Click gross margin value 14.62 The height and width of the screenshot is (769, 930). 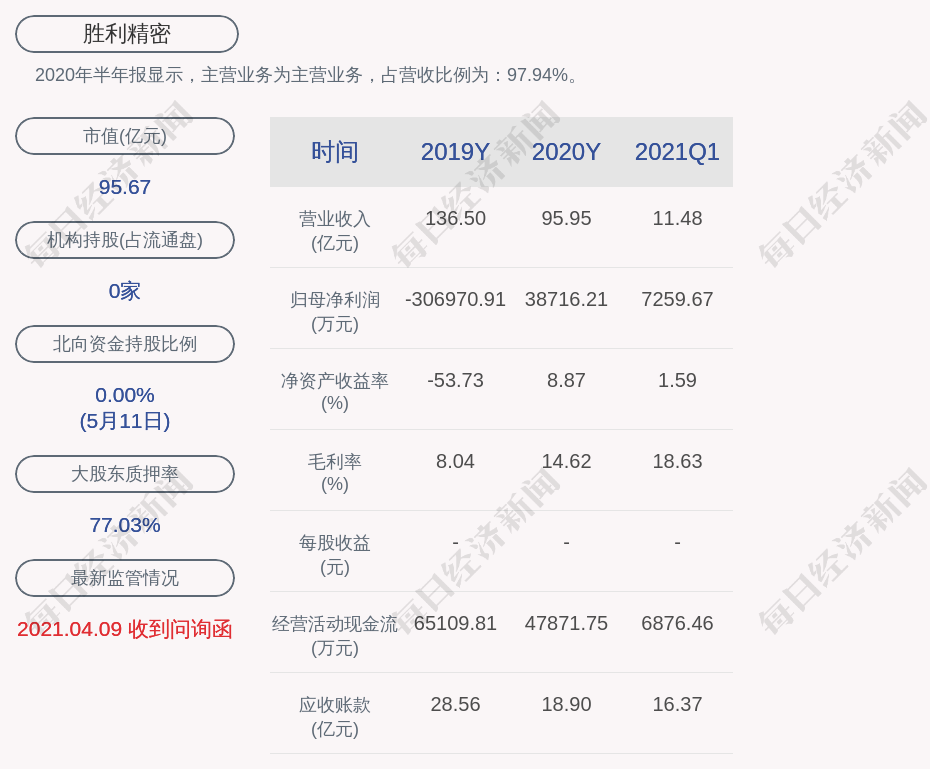pos(566,461)
